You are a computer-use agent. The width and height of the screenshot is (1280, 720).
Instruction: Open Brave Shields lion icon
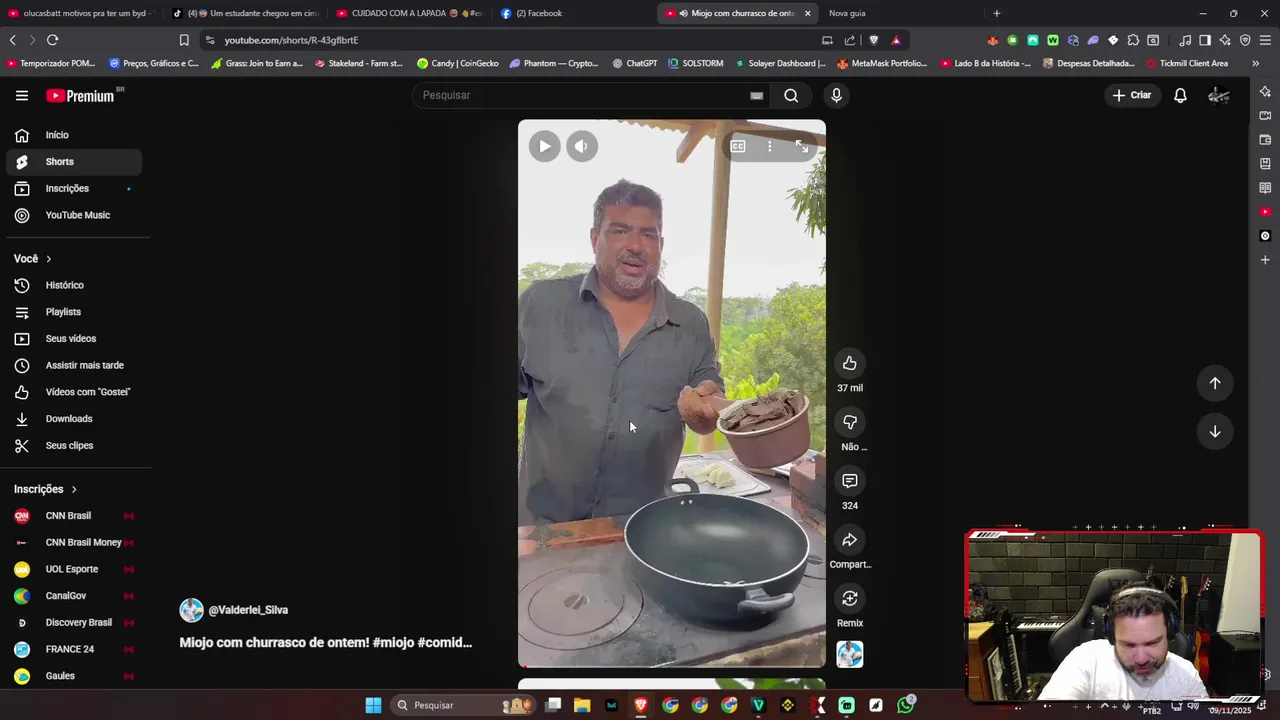pos(873,40)
